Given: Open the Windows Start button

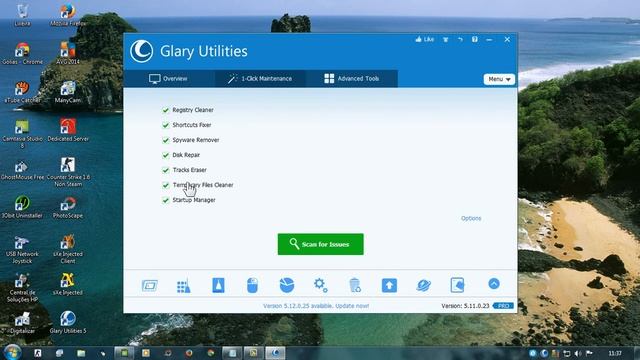Looking at the screenshot, I should coord(12,352).
